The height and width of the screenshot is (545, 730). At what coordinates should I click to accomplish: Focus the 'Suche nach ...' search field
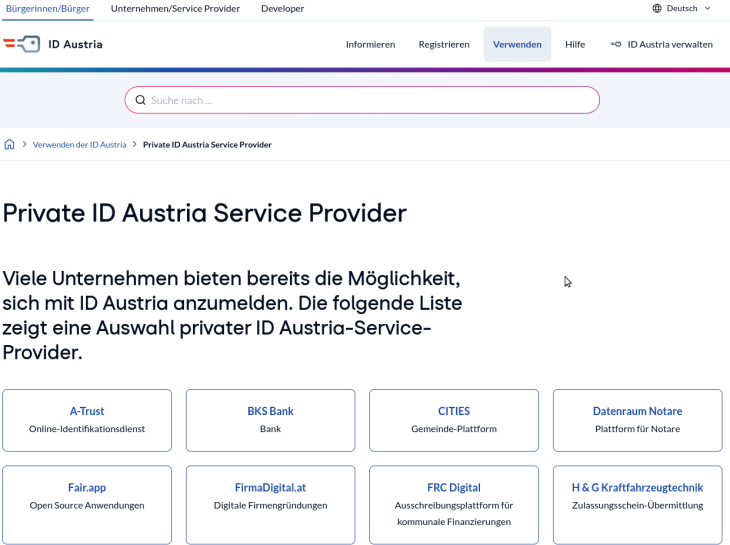point(370,100)
